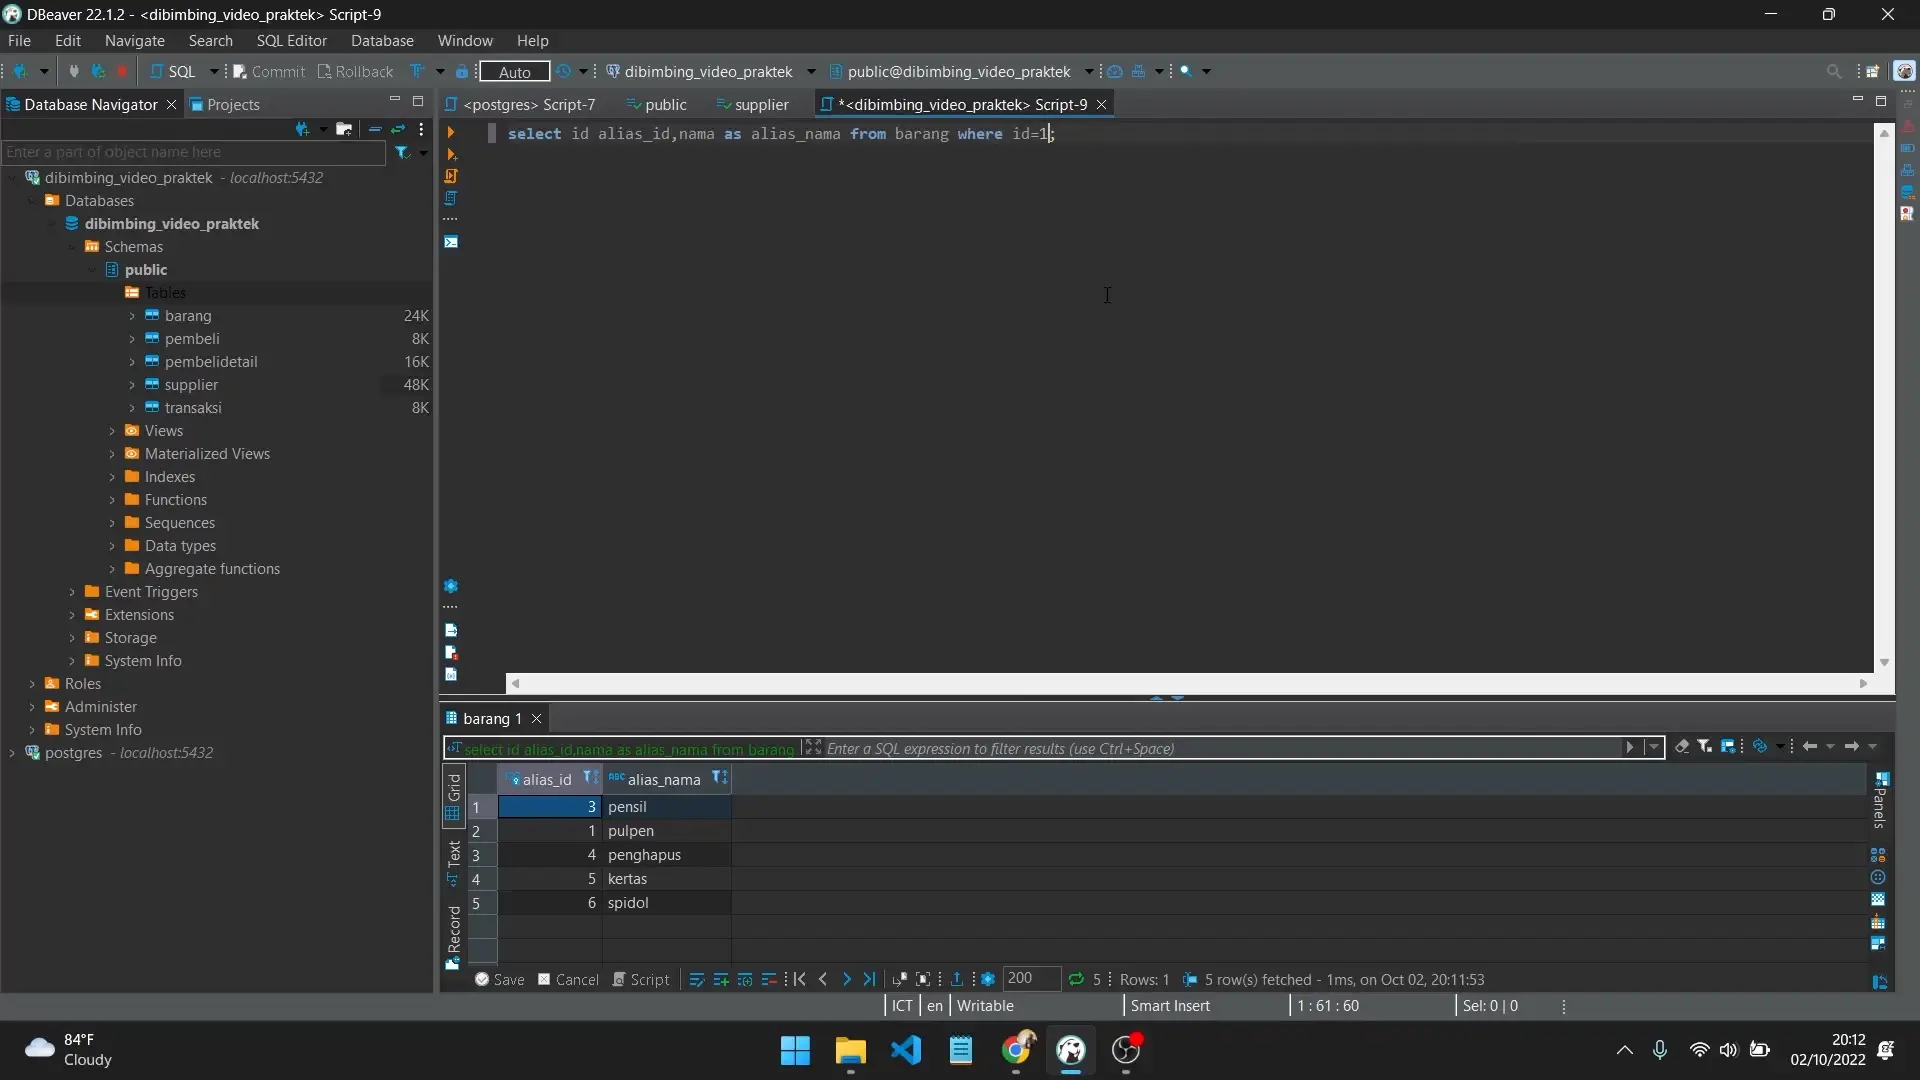Open the Database menu
The height and width of the screenshot is (1080, 1920).
tap(382, 41)
